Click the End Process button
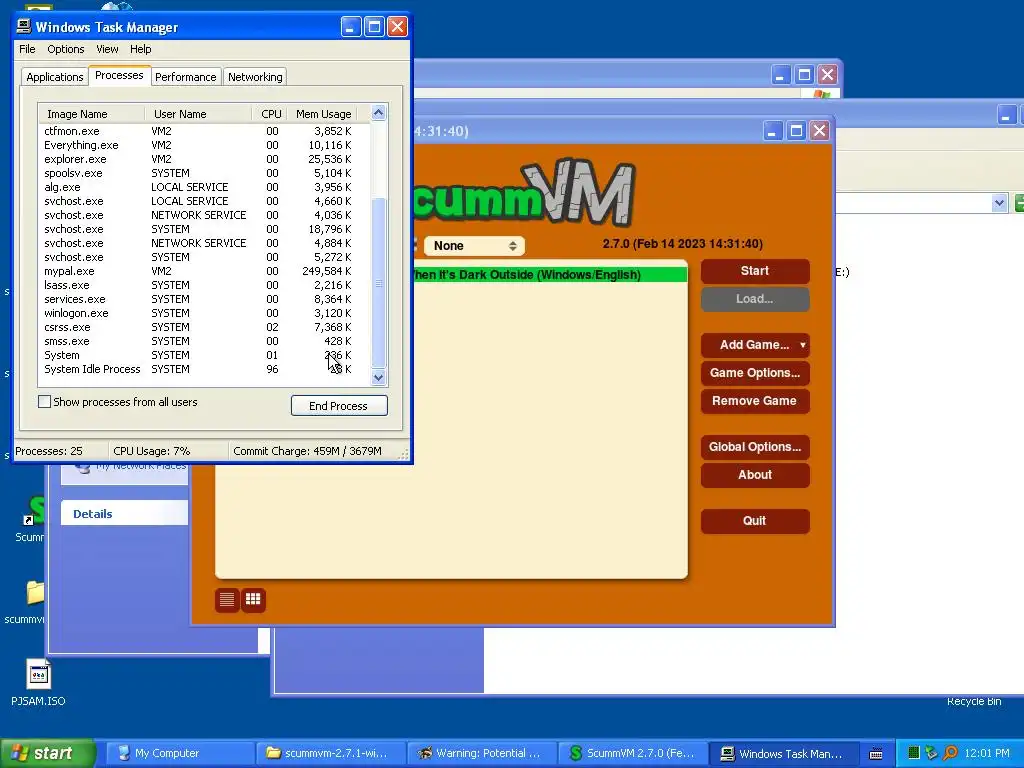This screenshot has width=1024, height=768. [x=339, y=406]
